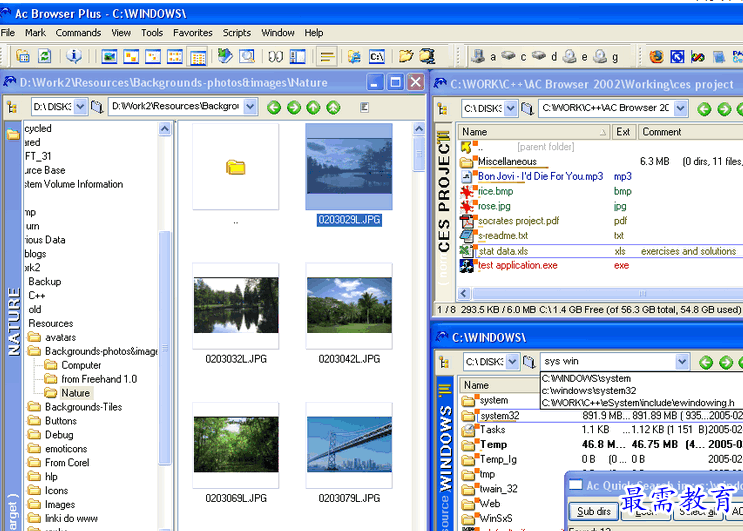Click Comment column header in ces project window
This screenshot has height=531, width=743.
click(x=690, y=132)
